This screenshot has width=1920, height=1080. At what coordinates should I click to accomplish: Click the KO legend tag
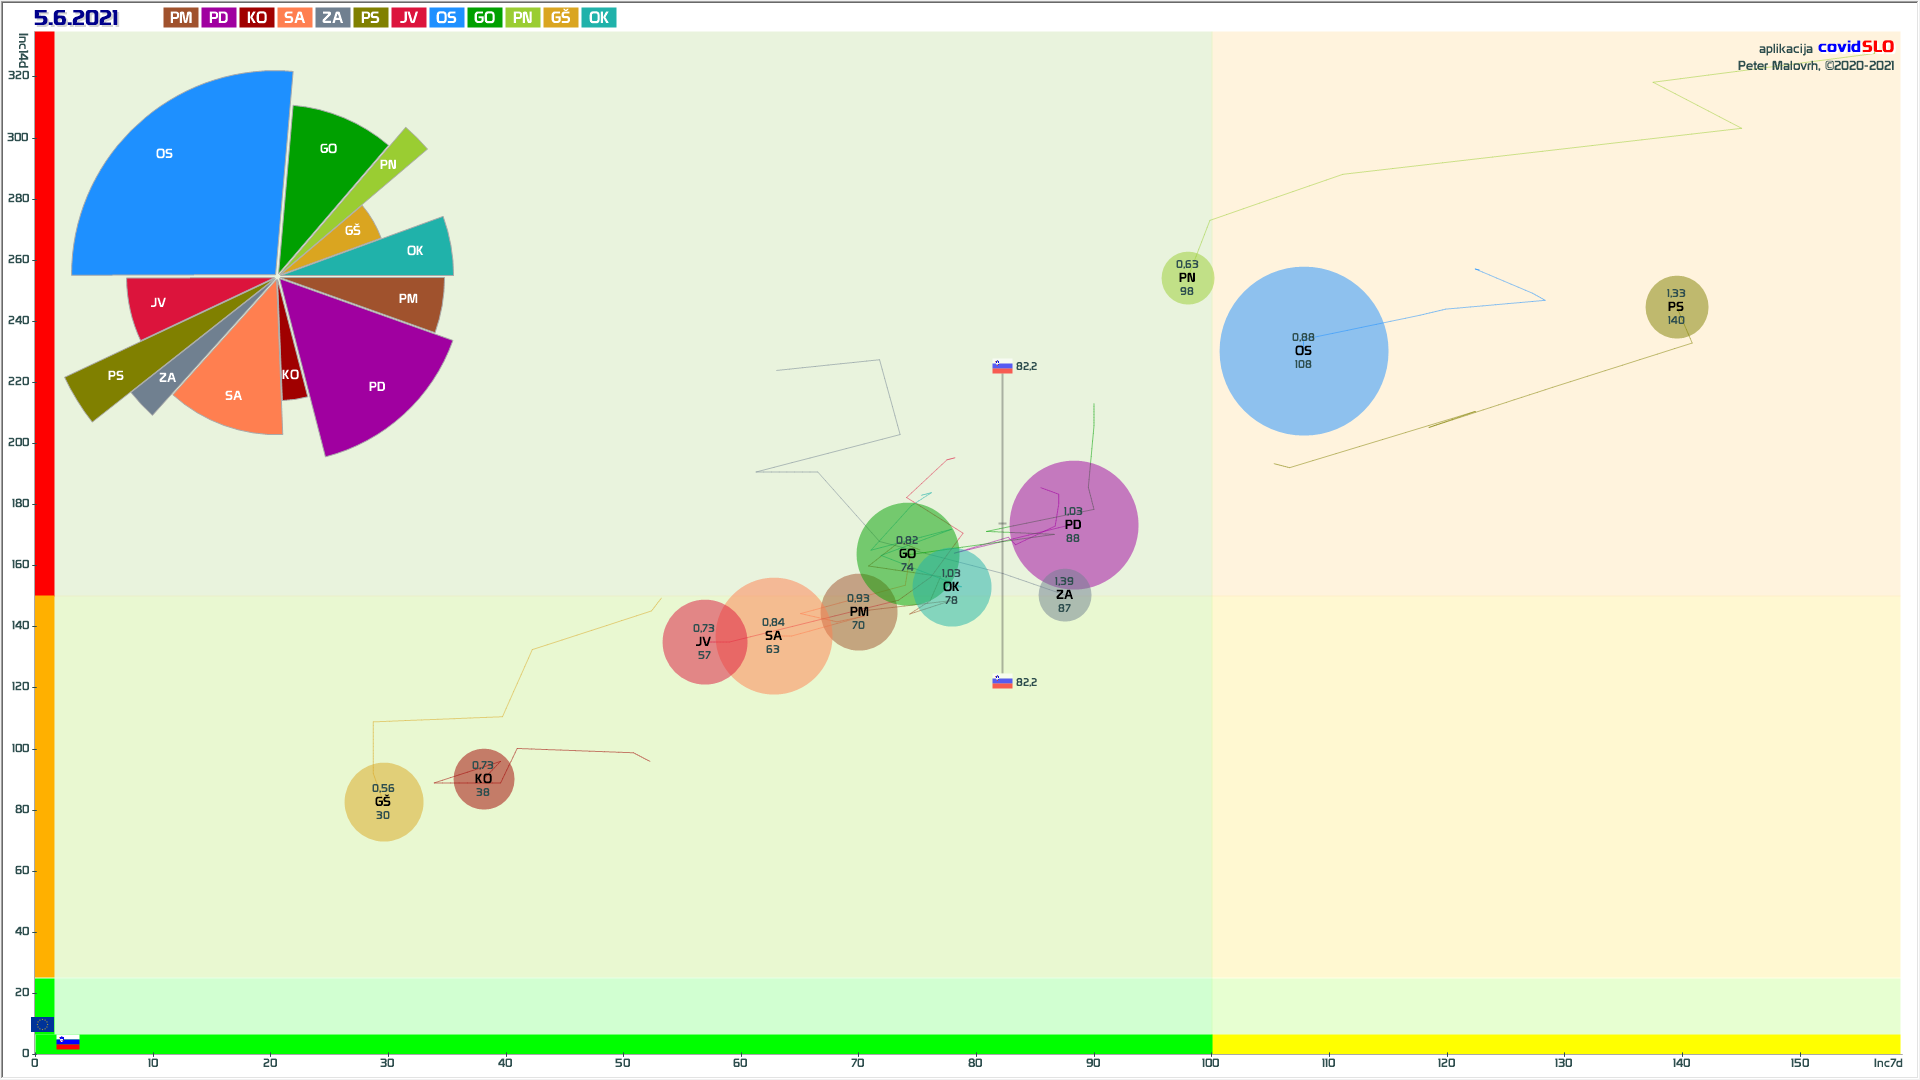pos(257,18)
